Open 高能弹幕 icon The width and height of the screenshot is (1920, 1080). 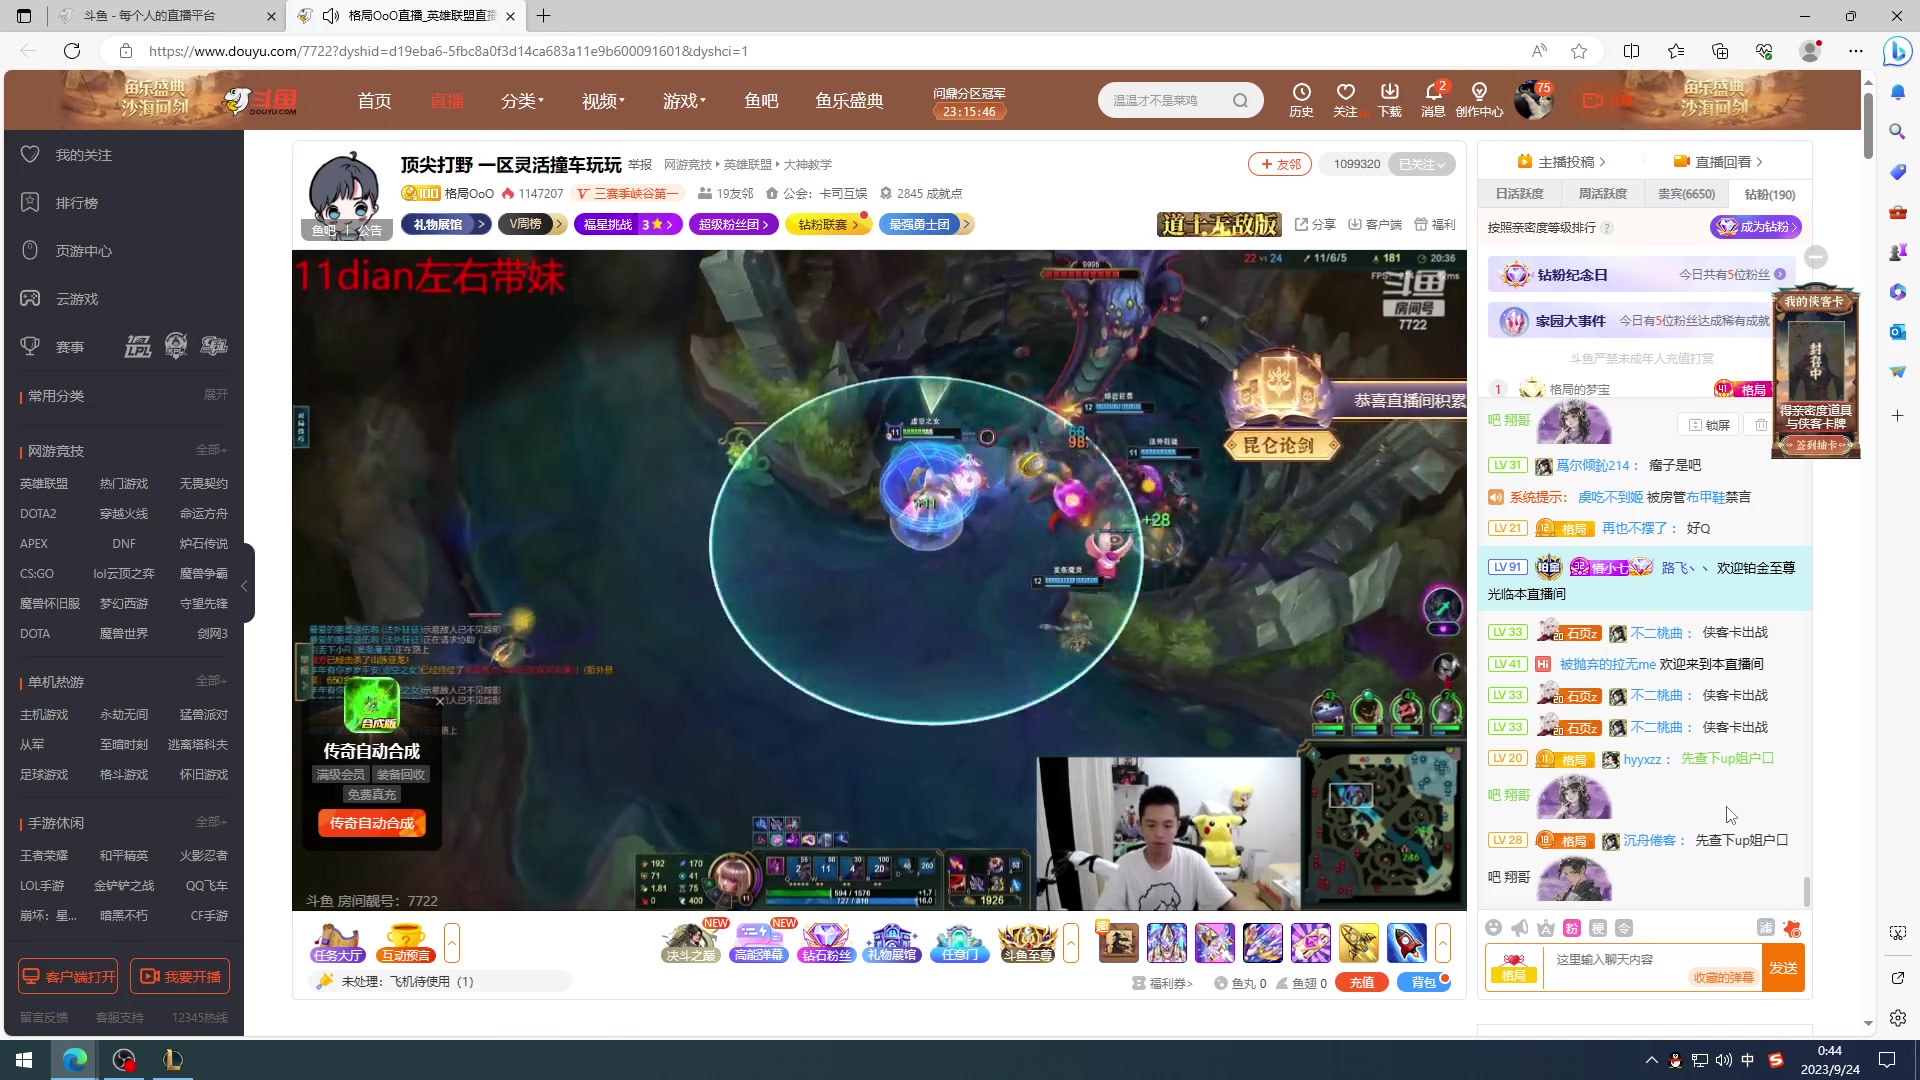tap(759, 942)
